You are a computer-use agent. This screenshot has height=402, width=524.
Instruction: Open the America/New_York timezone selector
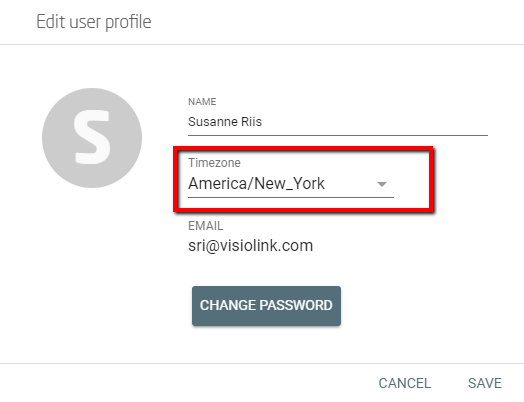tap(291, 183)
